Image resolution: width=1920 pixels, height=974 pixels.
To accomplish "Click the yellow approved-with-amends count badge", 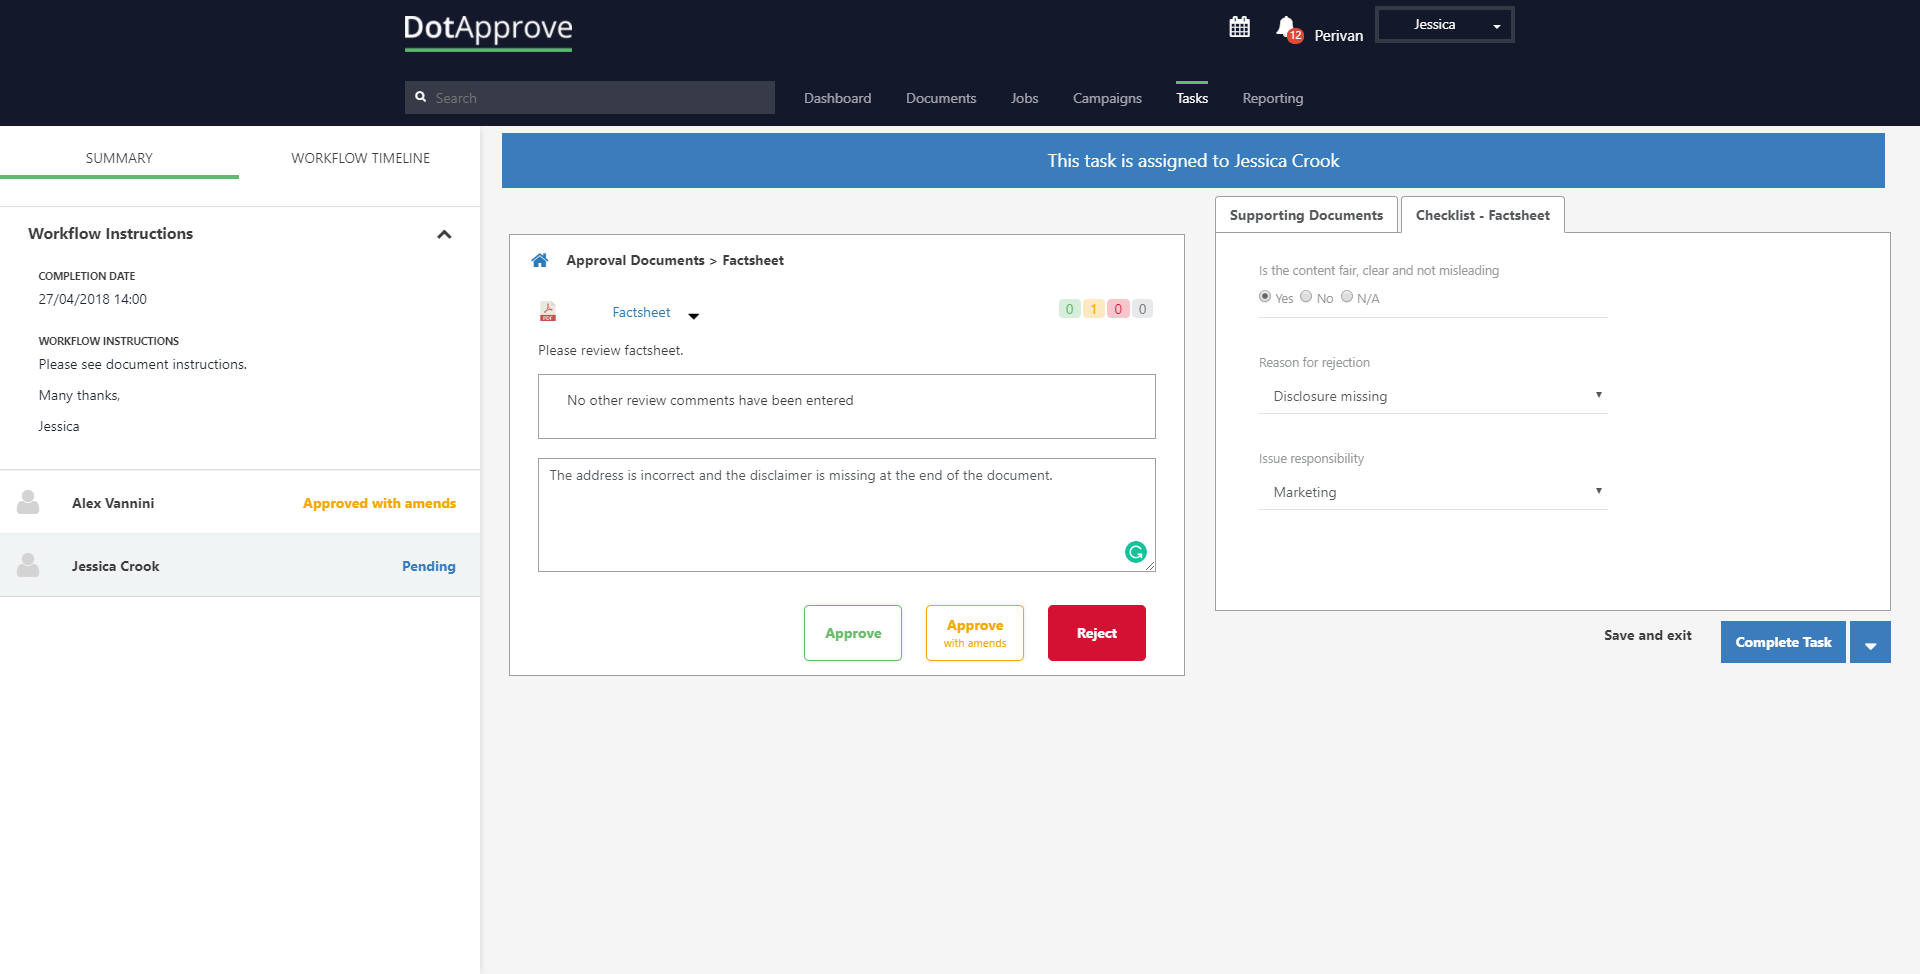I will click(1093, 309).
